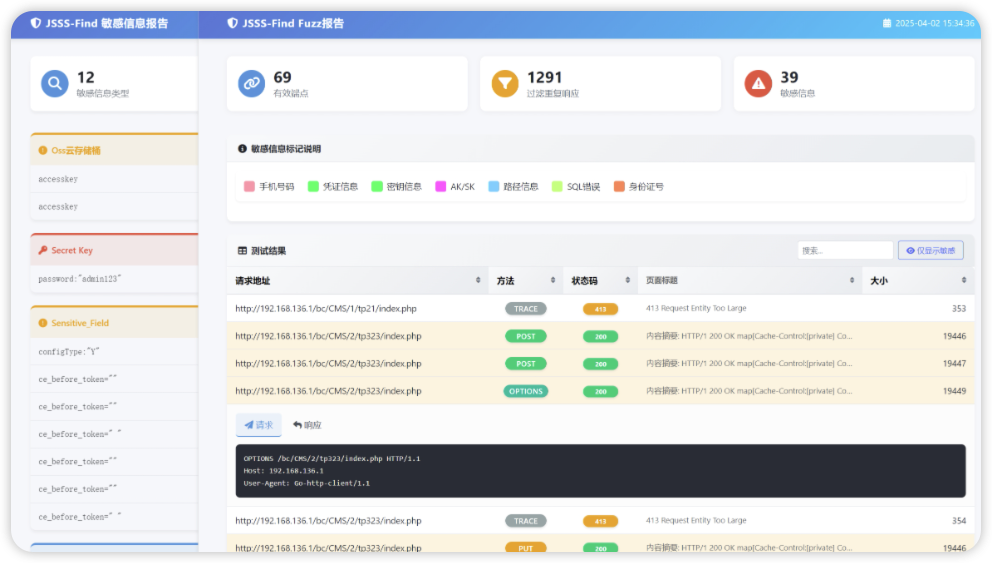992x563 pixels.
Task: Switch to the 响应 tab
Action: [x=307, y=425]
